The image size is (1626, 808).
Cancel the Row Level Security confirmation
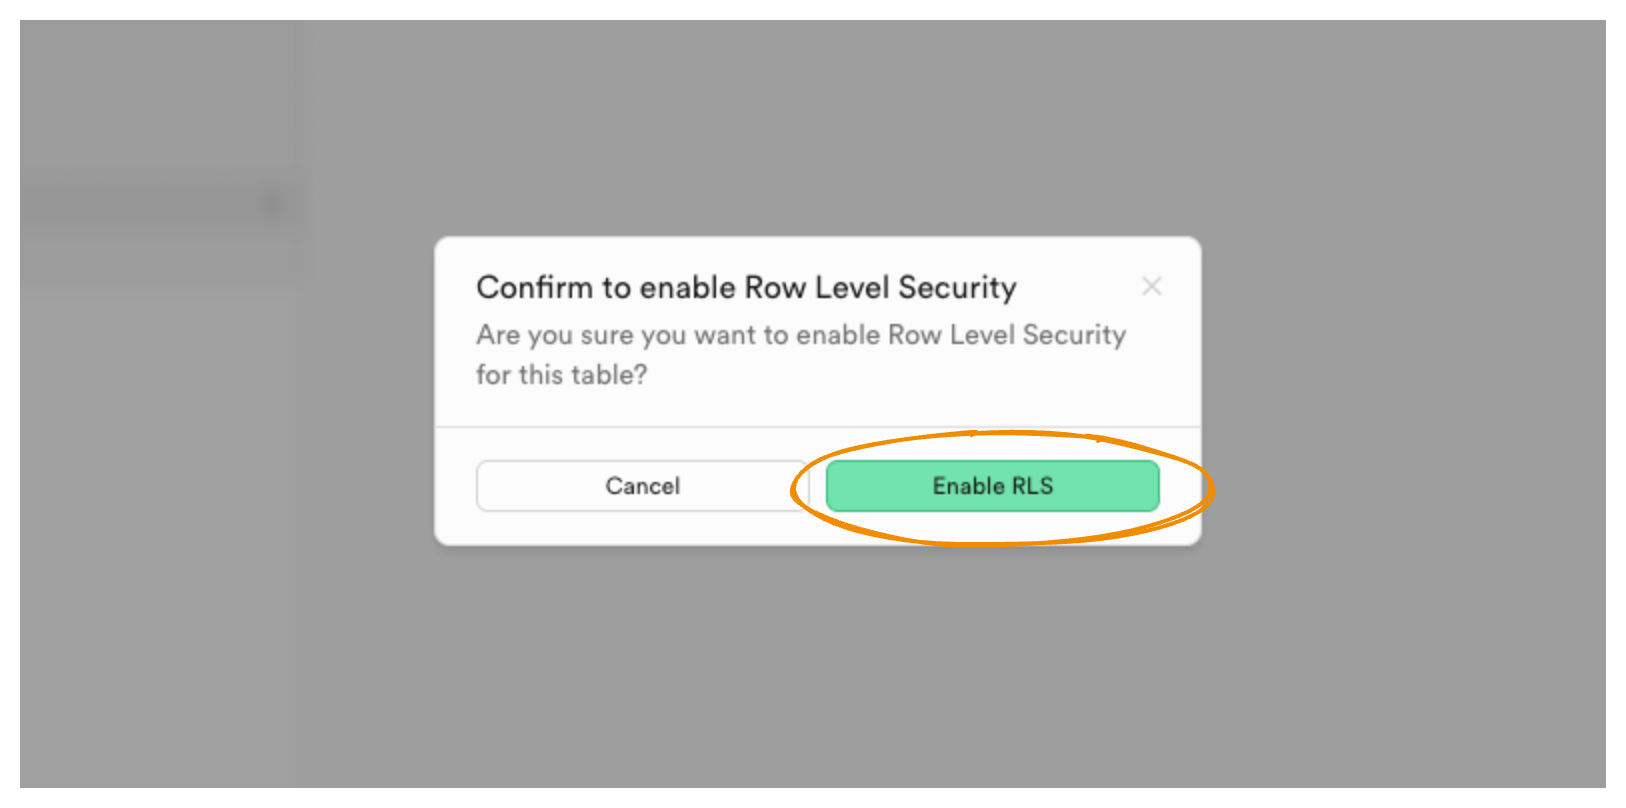click(x=643, y=486)
